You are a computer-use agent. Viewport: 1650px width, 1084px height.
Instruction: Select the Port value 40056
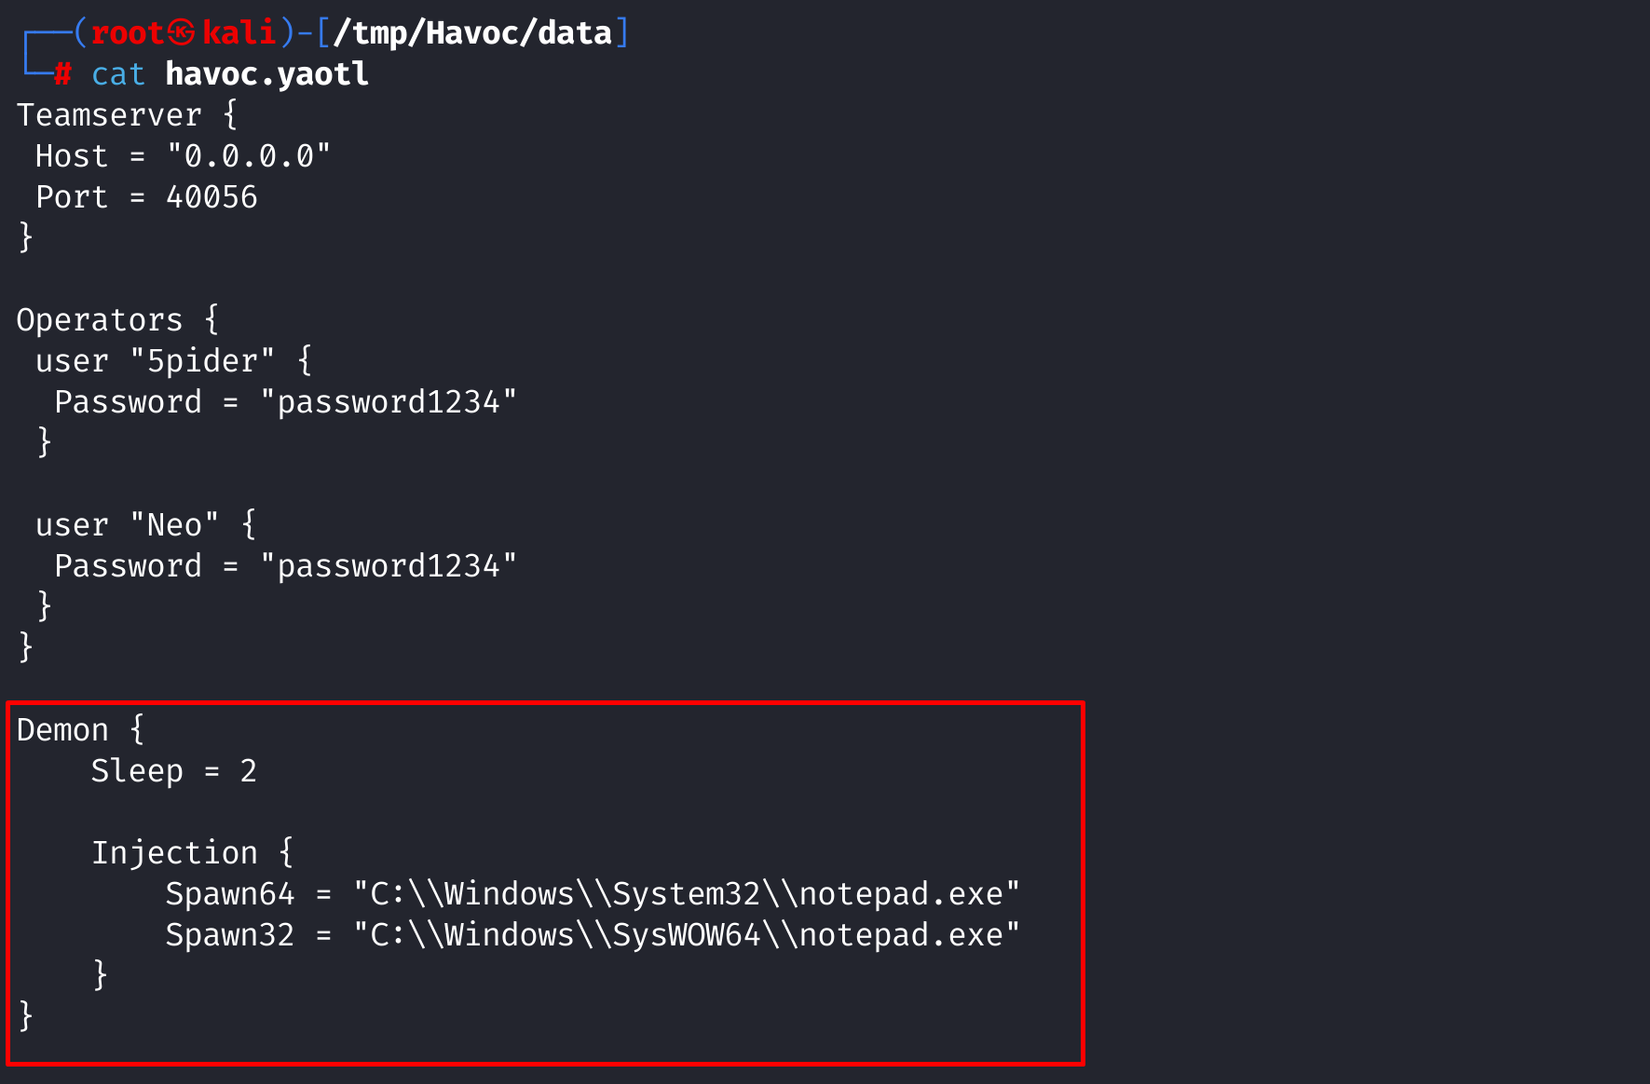point(212,197)
